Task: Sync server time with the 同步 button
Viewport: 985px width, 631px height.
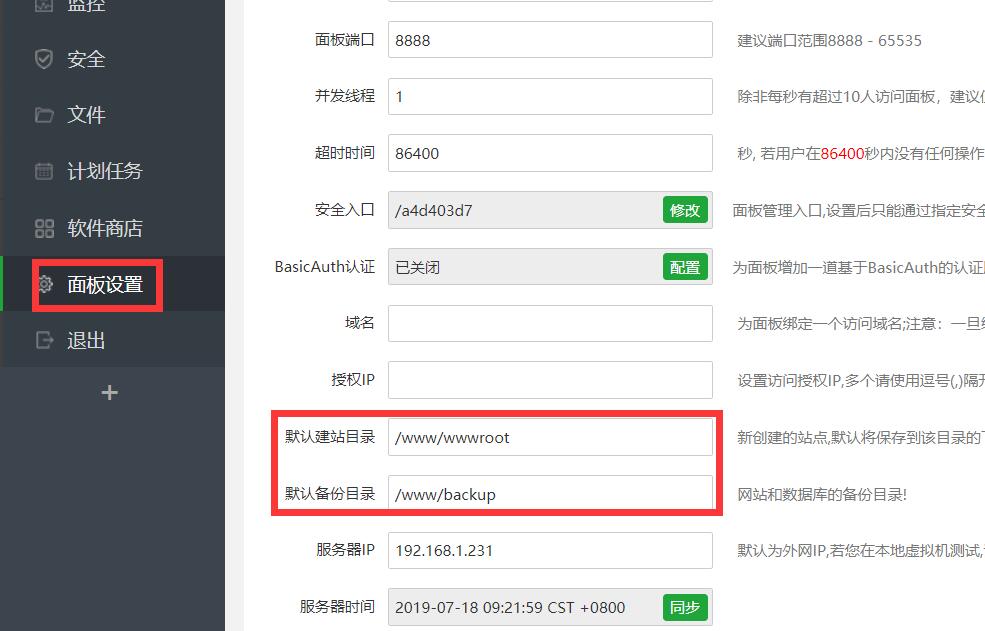Action: (x=684, y=607)
